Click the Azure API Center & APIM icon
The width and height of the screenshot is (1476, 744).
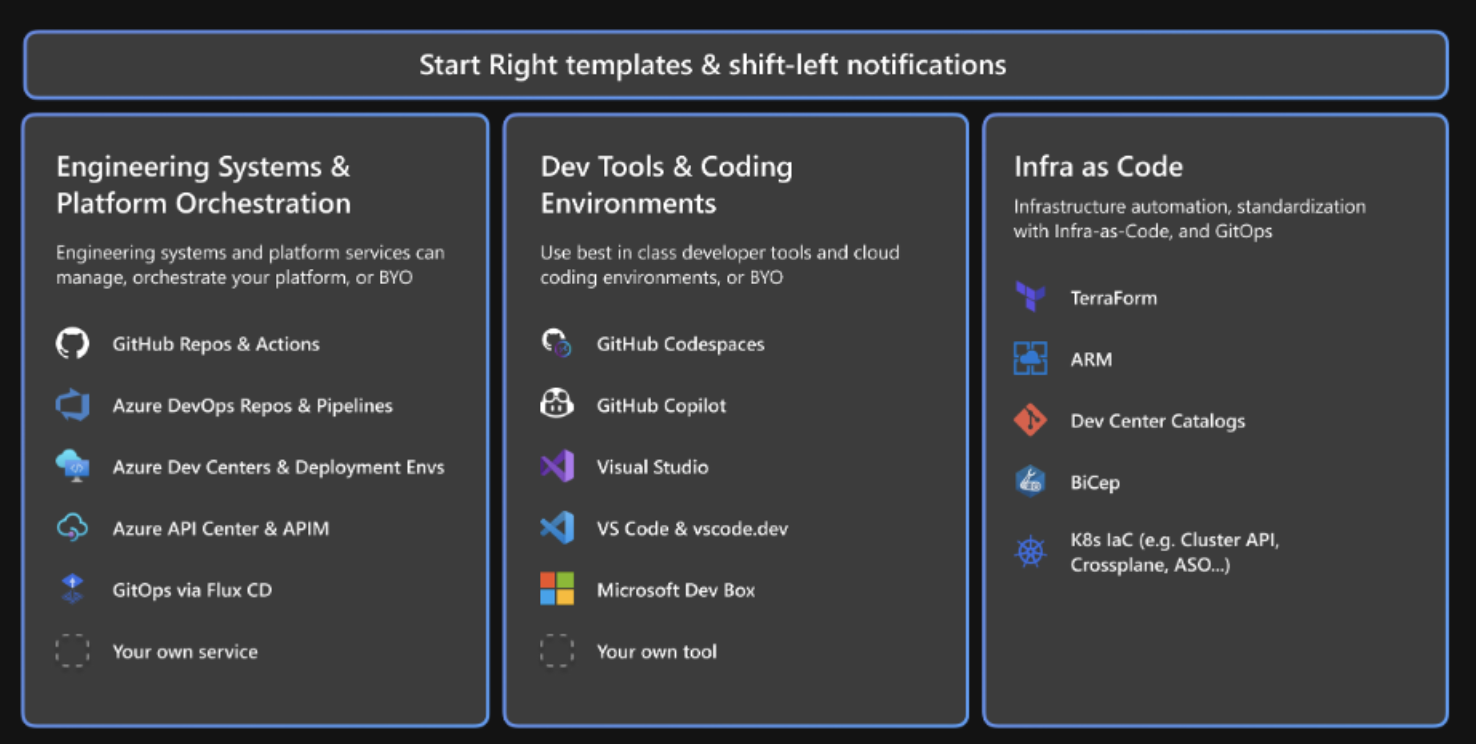(72, 528)
